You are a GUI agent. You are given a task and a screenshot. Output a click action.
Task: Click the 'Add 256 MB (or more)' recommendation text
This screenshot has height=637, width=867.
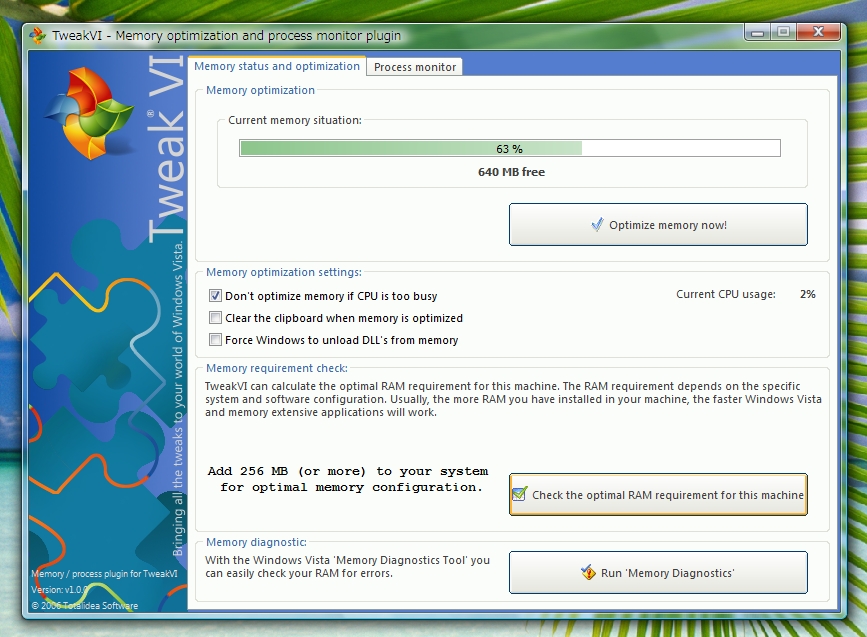tap(348, 479)
